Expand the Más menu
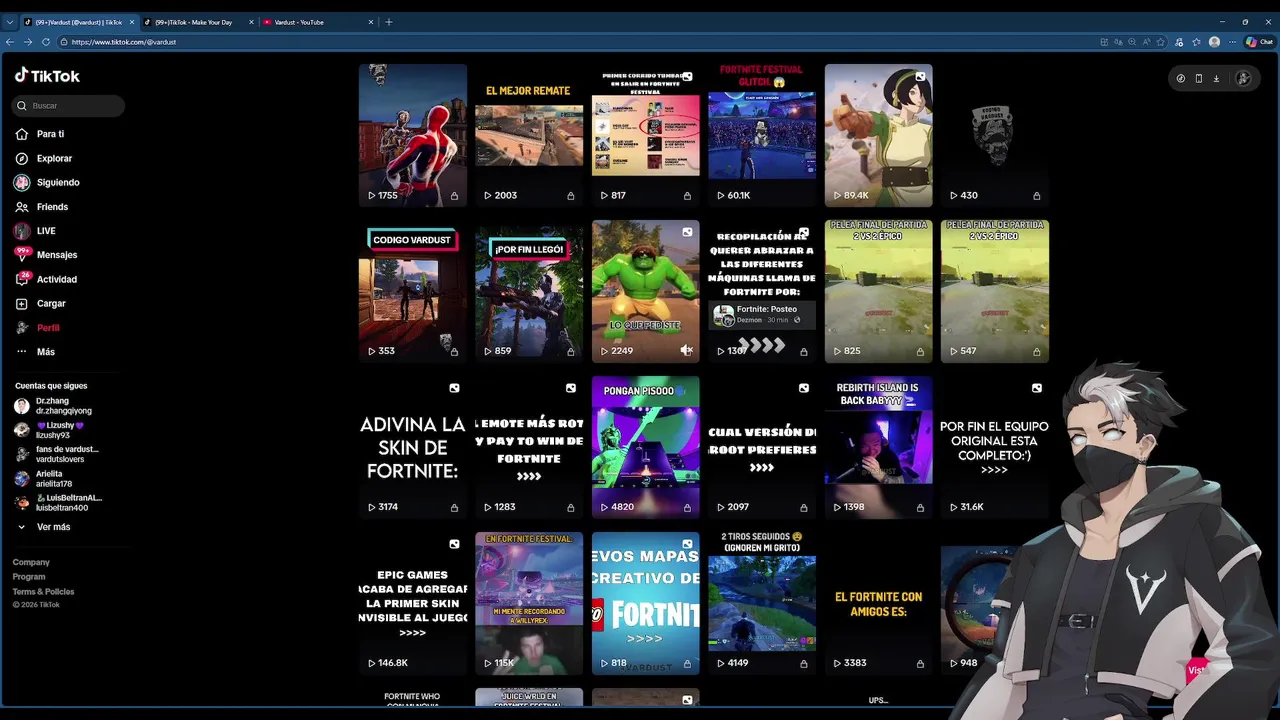1280x720 pixels. pyautogui.click(x=36, y=352)
